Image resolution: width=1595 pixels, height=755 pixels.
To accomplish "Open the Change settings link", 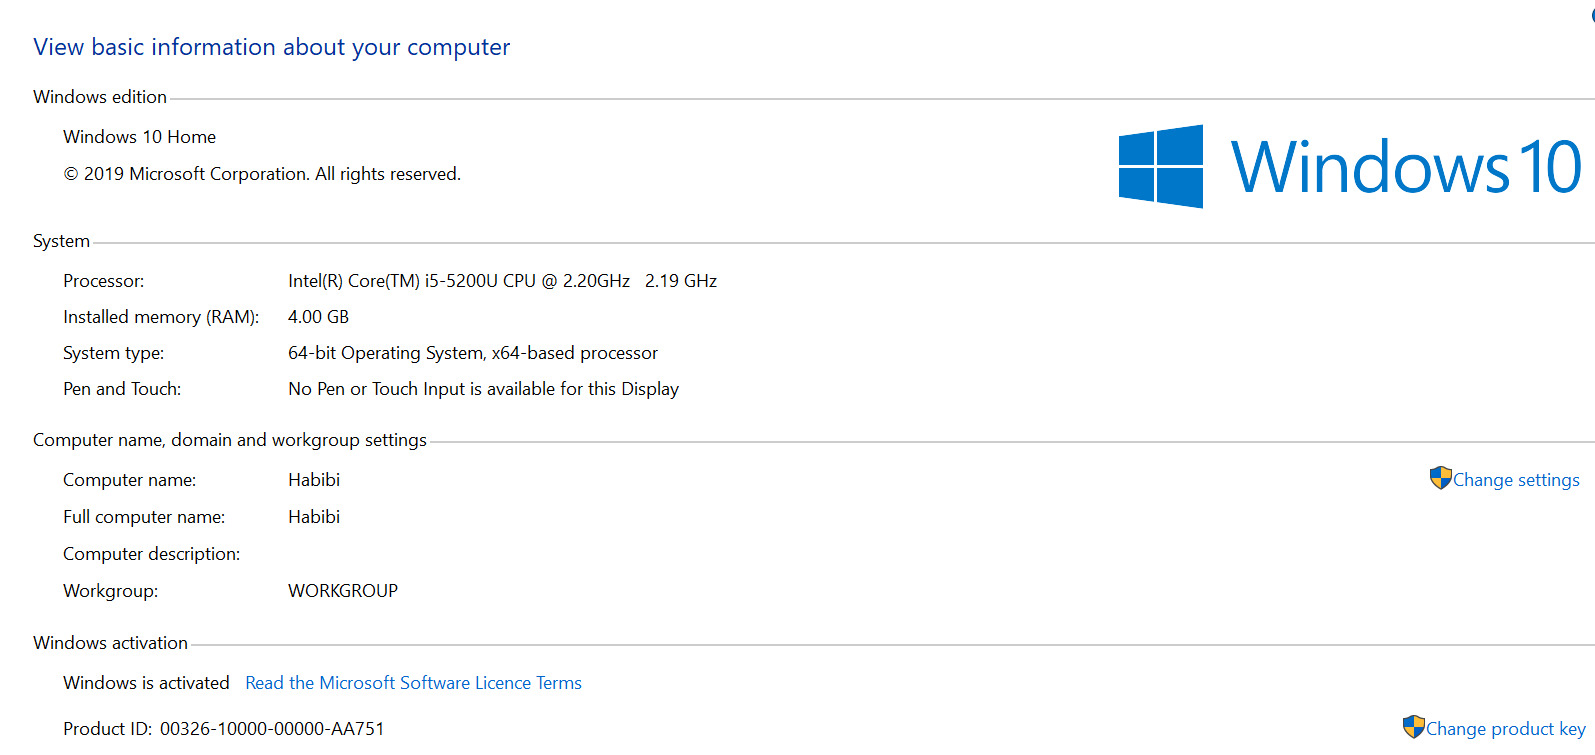I will pos(1516,480).
